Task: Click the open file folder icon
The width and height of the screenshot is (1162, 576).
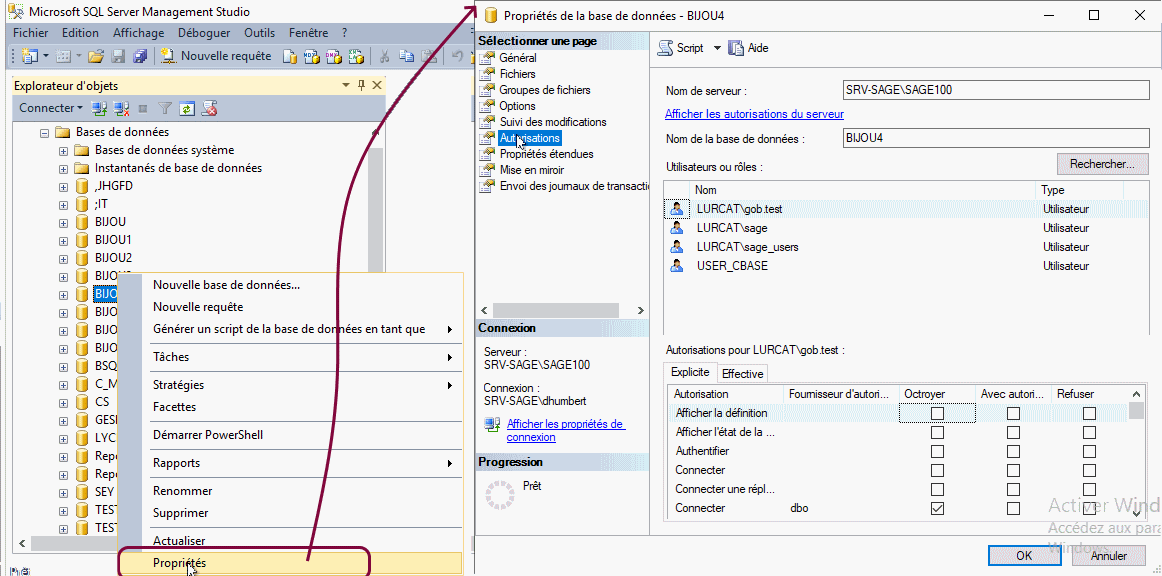Action: (96, 56)
